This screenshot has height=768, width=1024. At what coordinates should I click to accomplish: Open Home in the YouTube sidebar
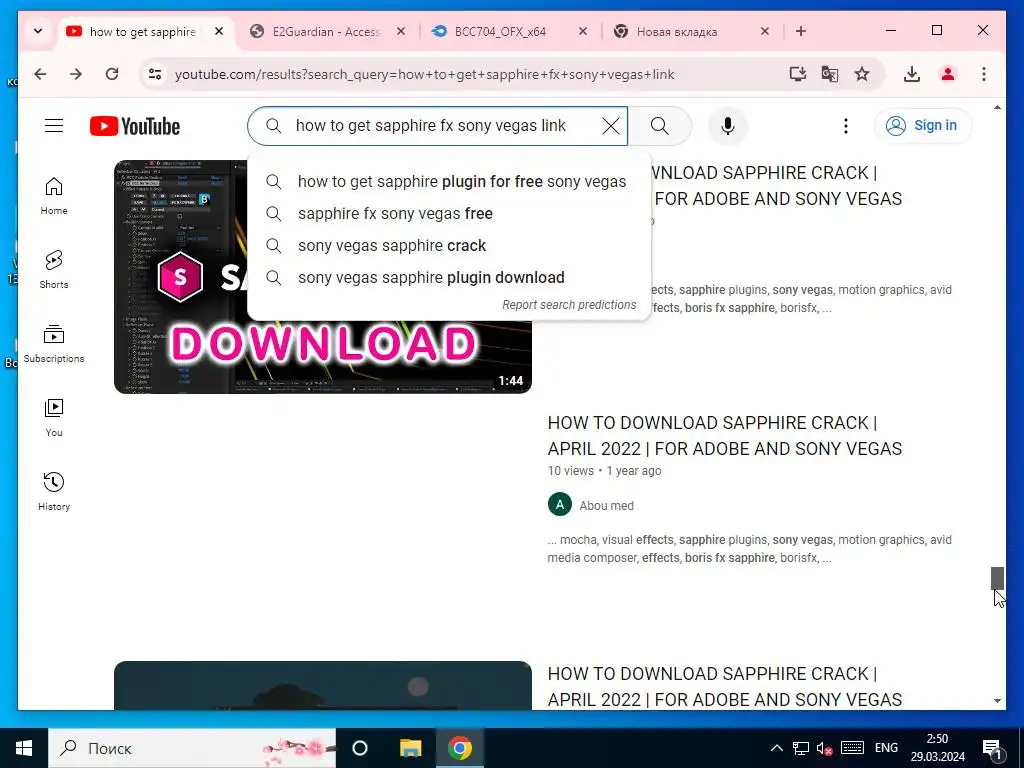[x=54, y=196]
